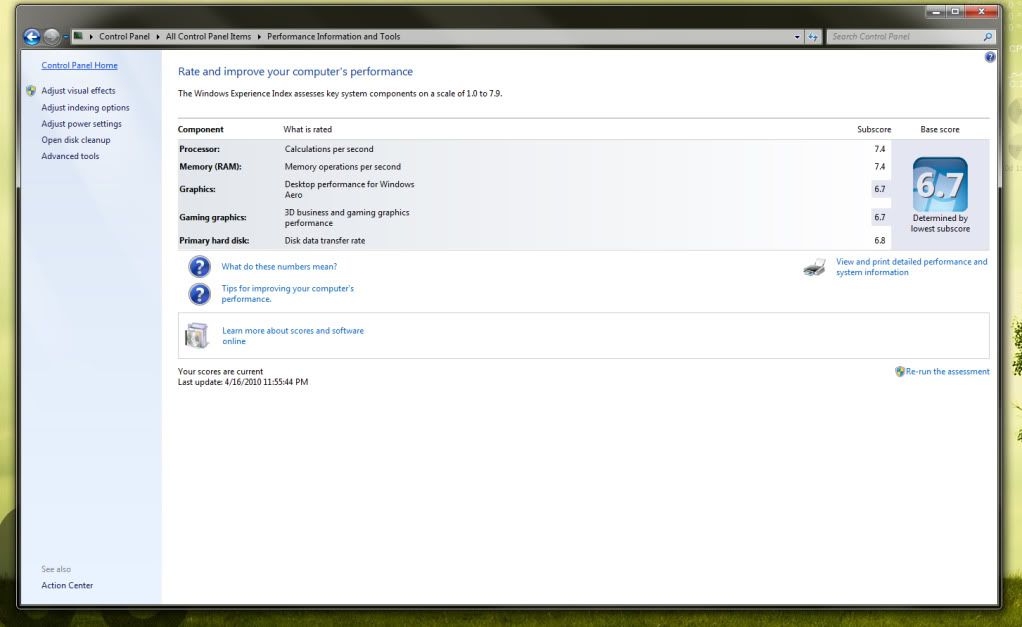The width and height of the screenshot is (1022, 627).
Task: Click the Memory (RAM) component label
Action: tap(211, 167)
